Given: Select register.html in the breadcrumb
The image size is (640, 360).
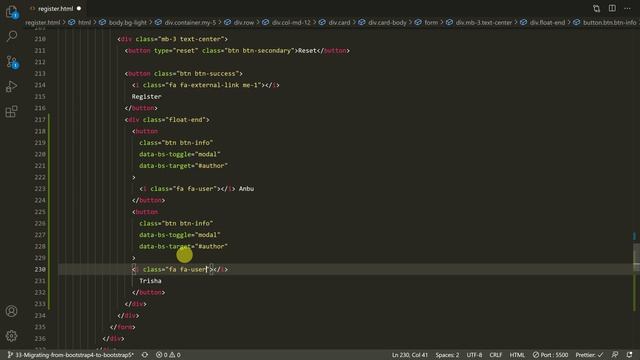Looking at the screenshot, I should pos(42,22).
